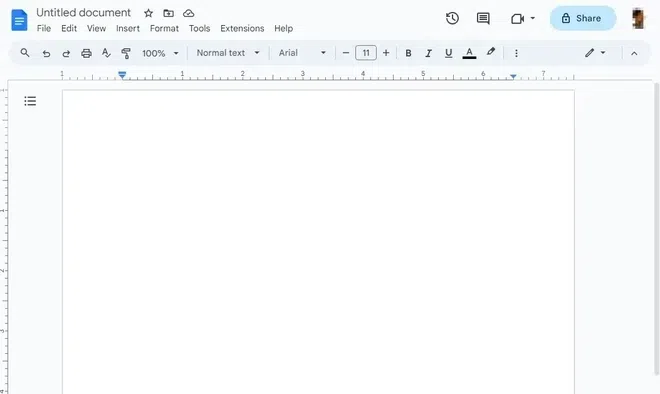660x394 pixels.
Task: Open the Format menu
Action: [x=164, y=29]
